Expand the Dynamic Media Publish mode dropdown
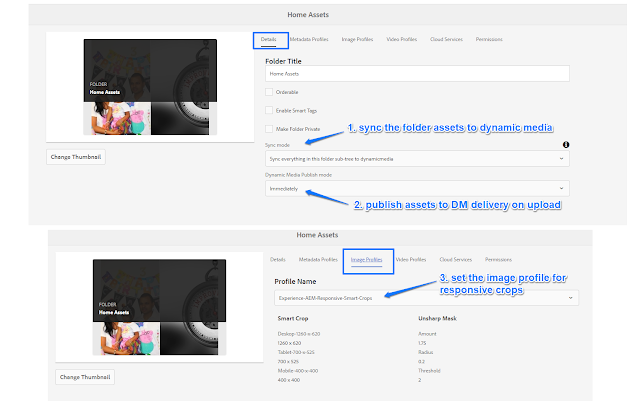This screenshot has height=406, width=640. (x=417, y=189)
